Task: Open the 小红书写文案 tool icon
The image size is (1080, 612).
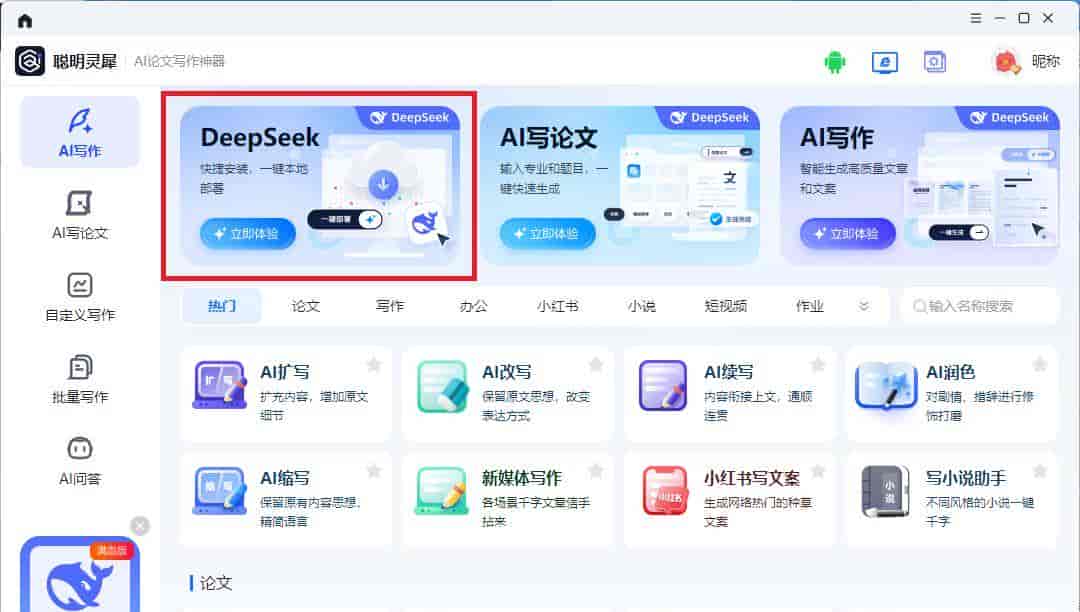Action: coord(664,491)
